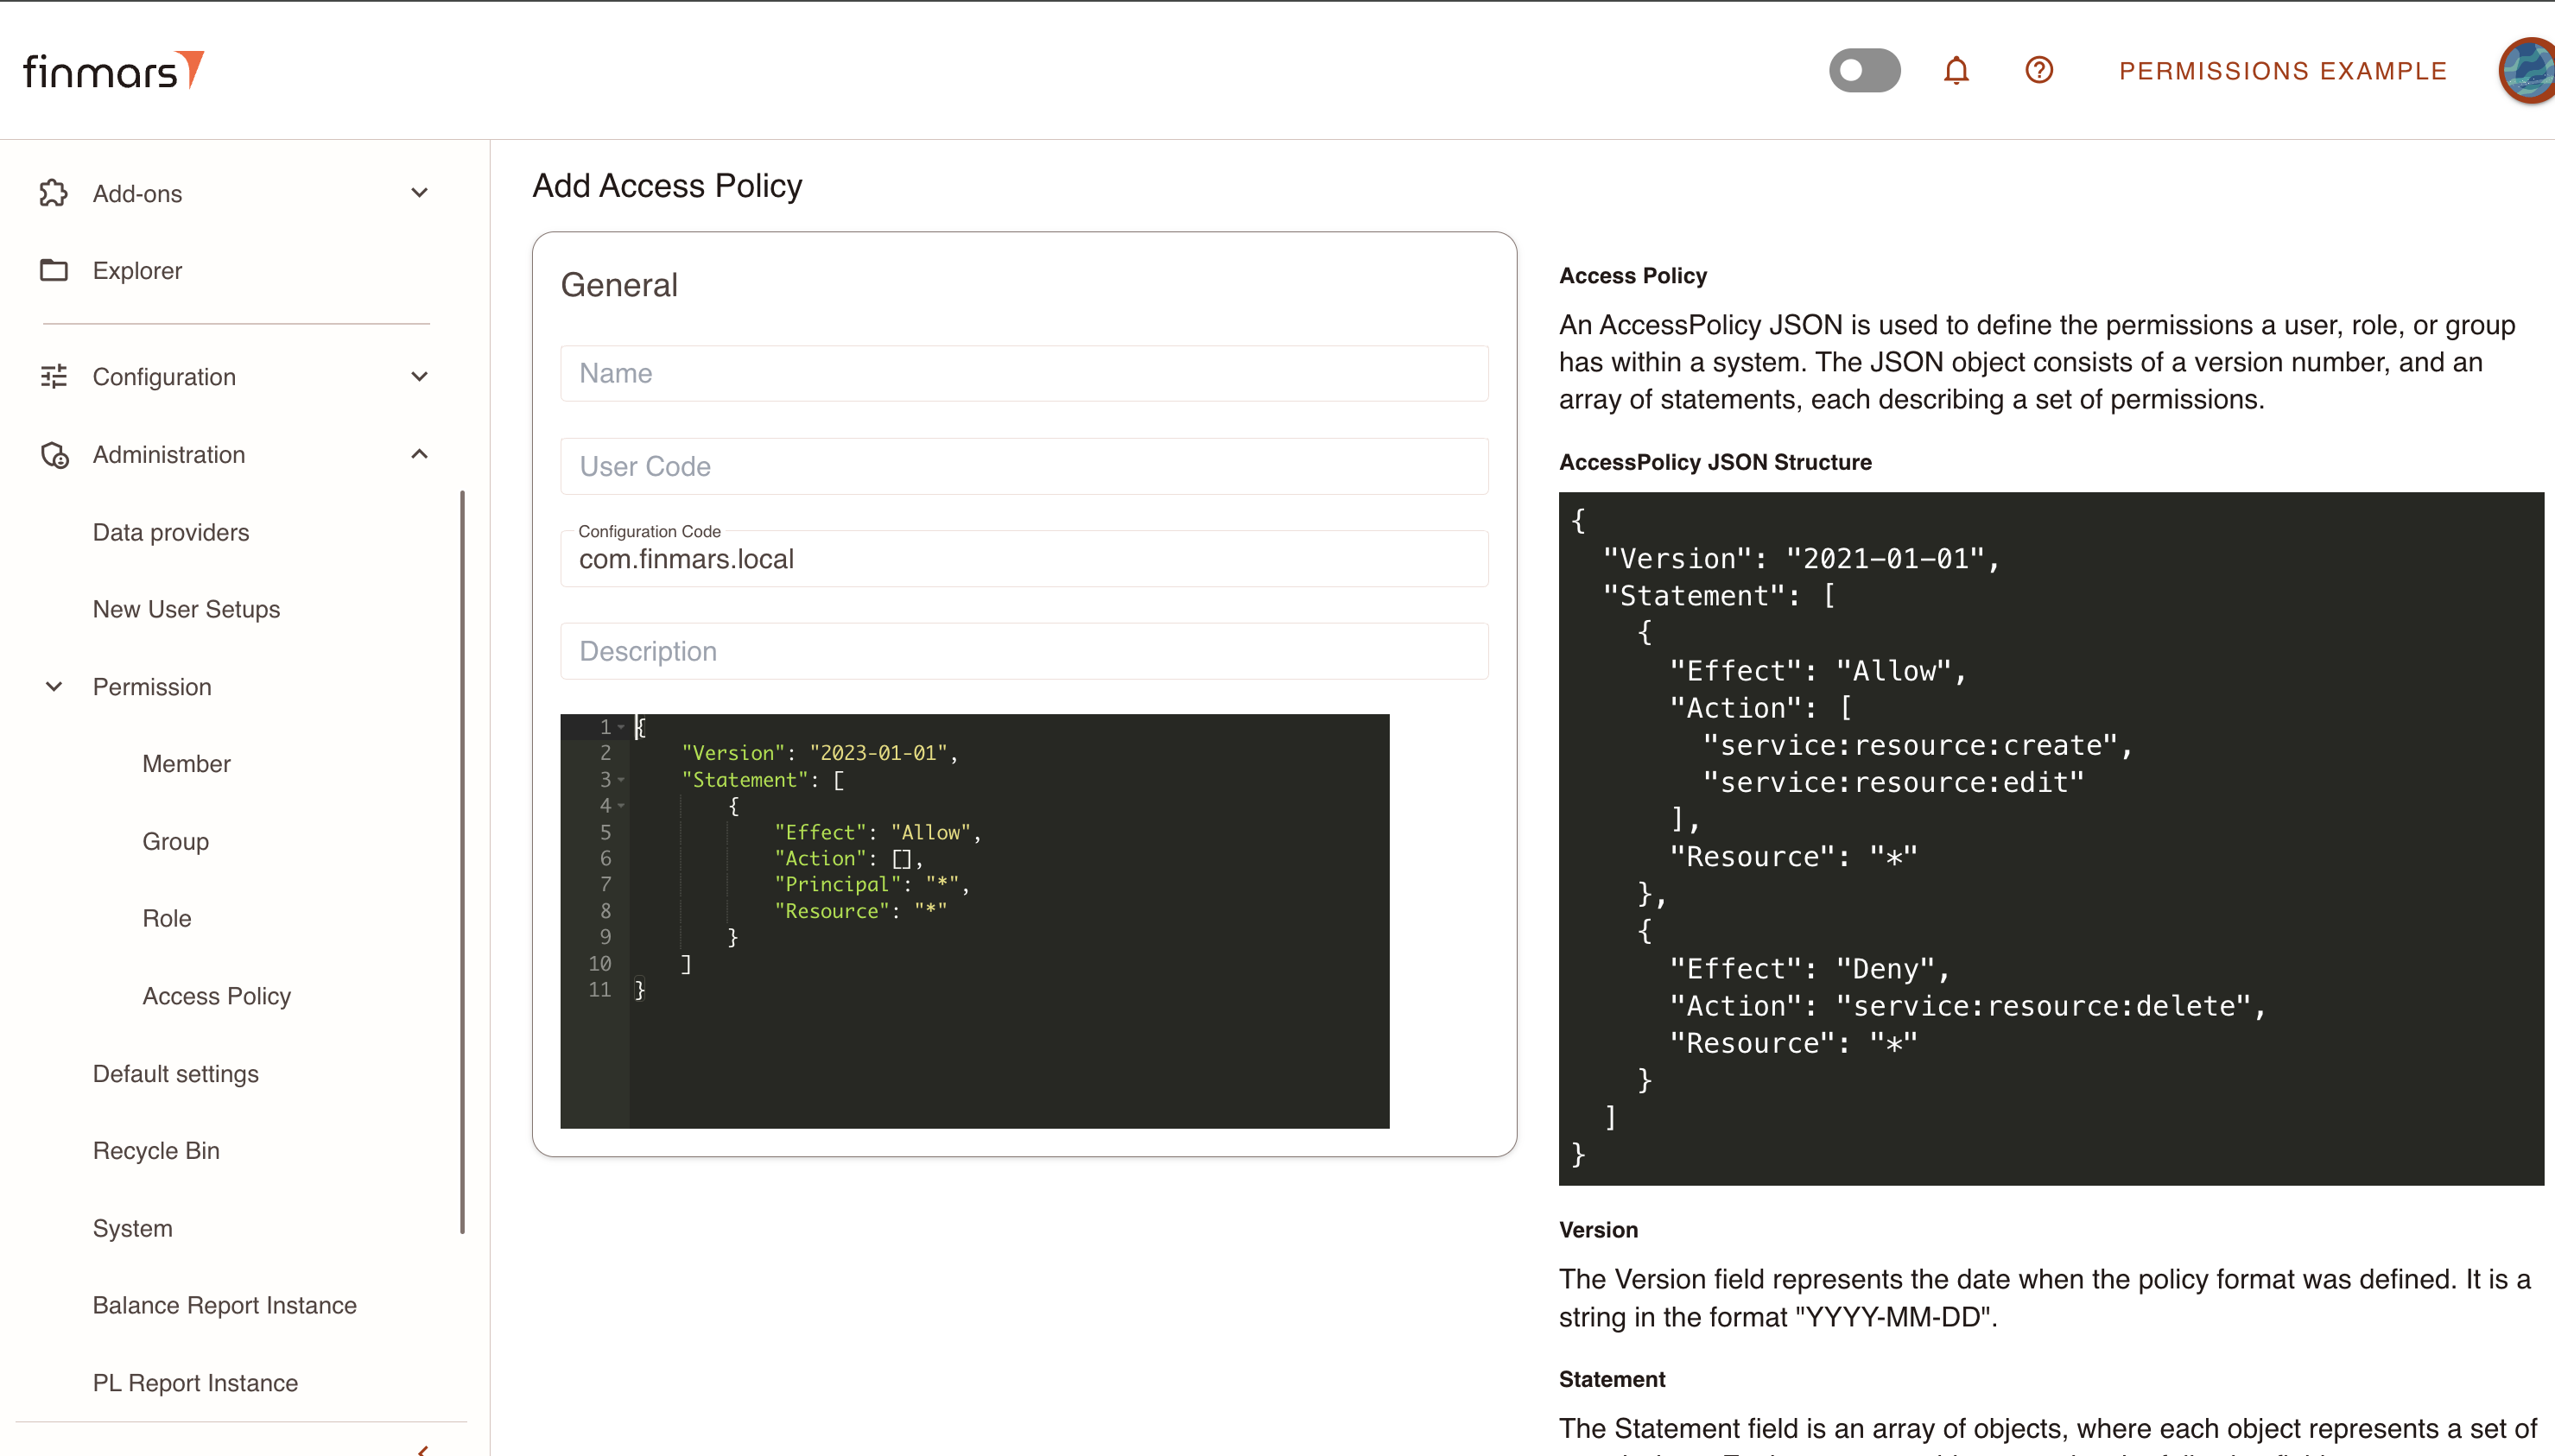The width and height of the screenshot is (2555, 1456).
Task: Click the sidebar vertical scrollbar
Action: coord(462,862)
